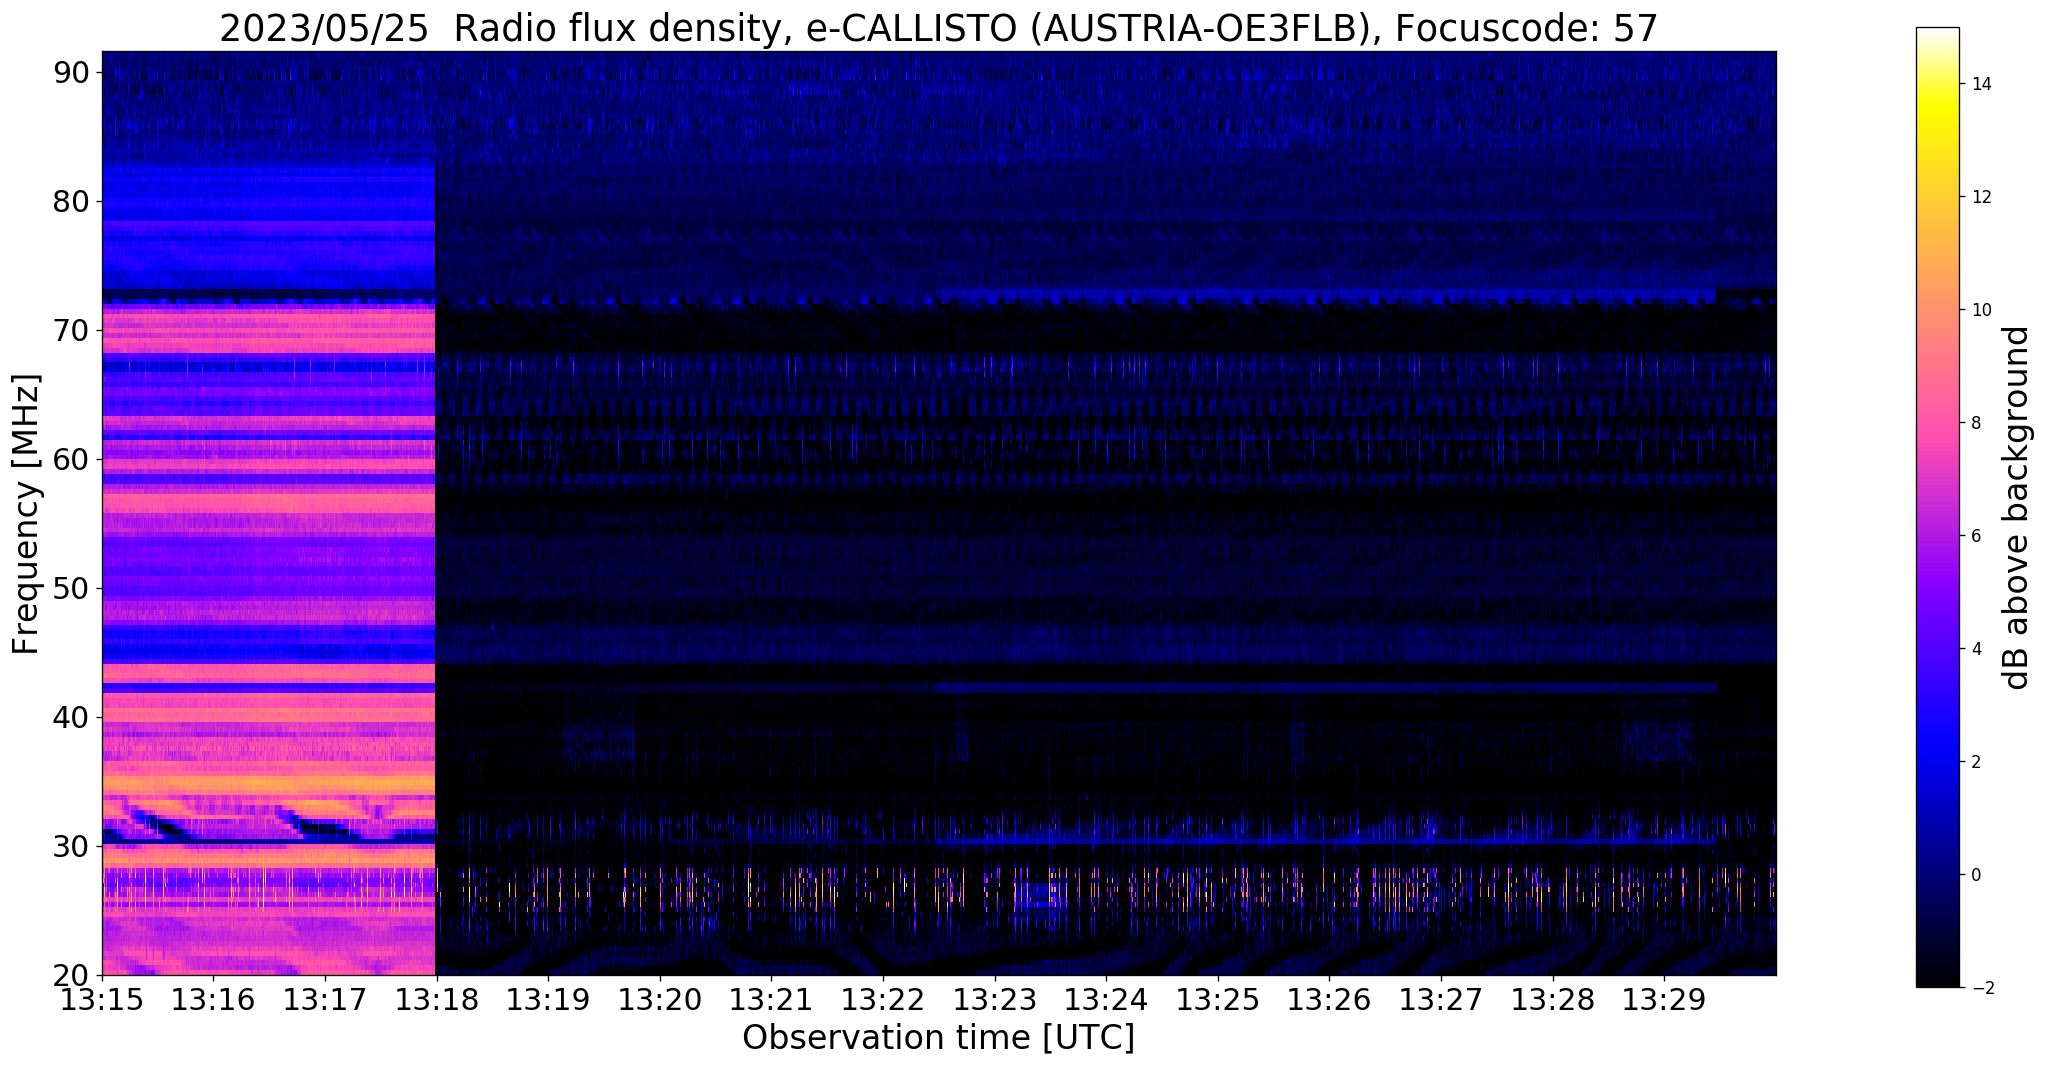This screenshot has width=2047, height=1067.
Task: Click the 13:20 time tick label
Action: point(660,1000)
